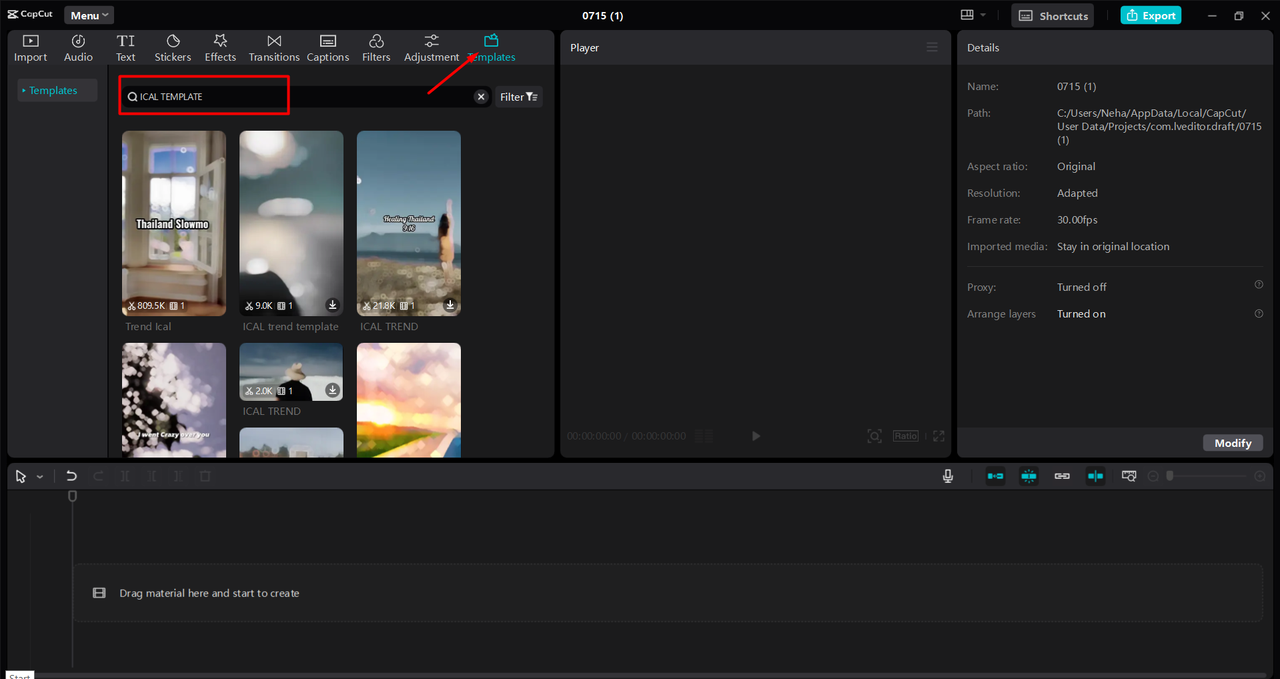This screenshot has width=1280, height=679.
Task: Click the 30.00fps frame rate value
Action: pos(1077,220)
